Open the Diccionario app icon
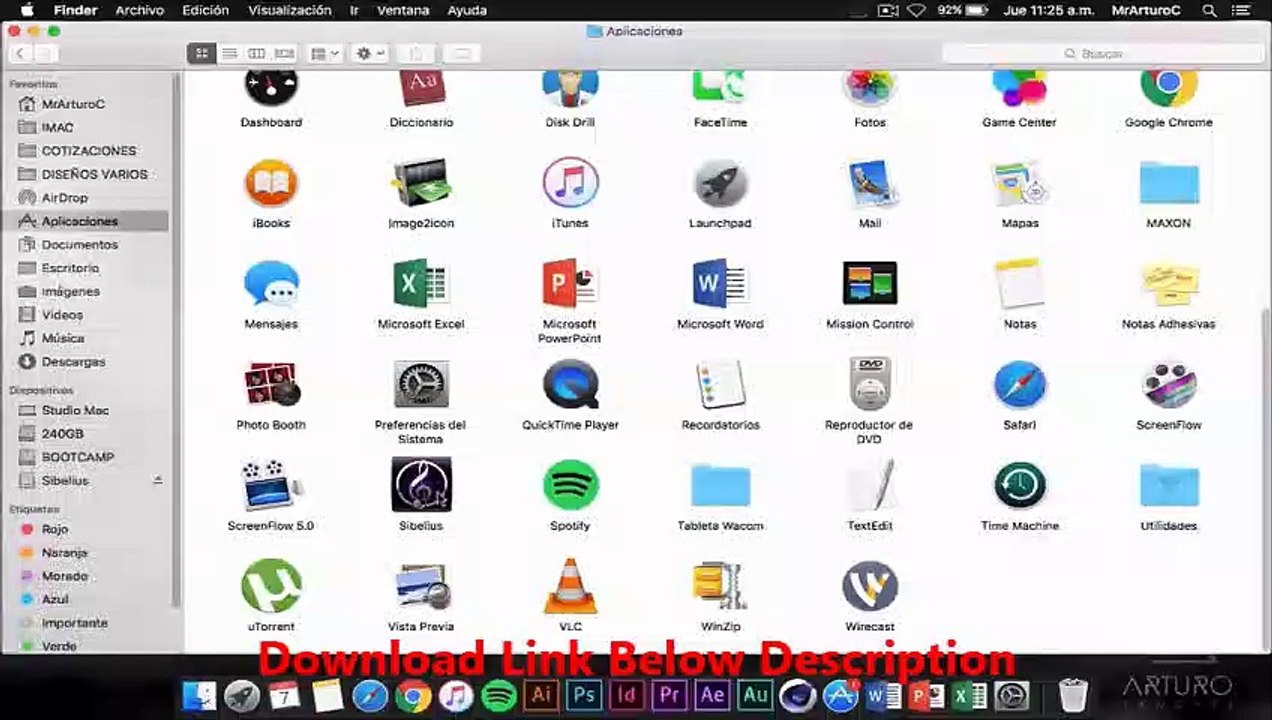The image size is (1272, 720). pos(421,87)
